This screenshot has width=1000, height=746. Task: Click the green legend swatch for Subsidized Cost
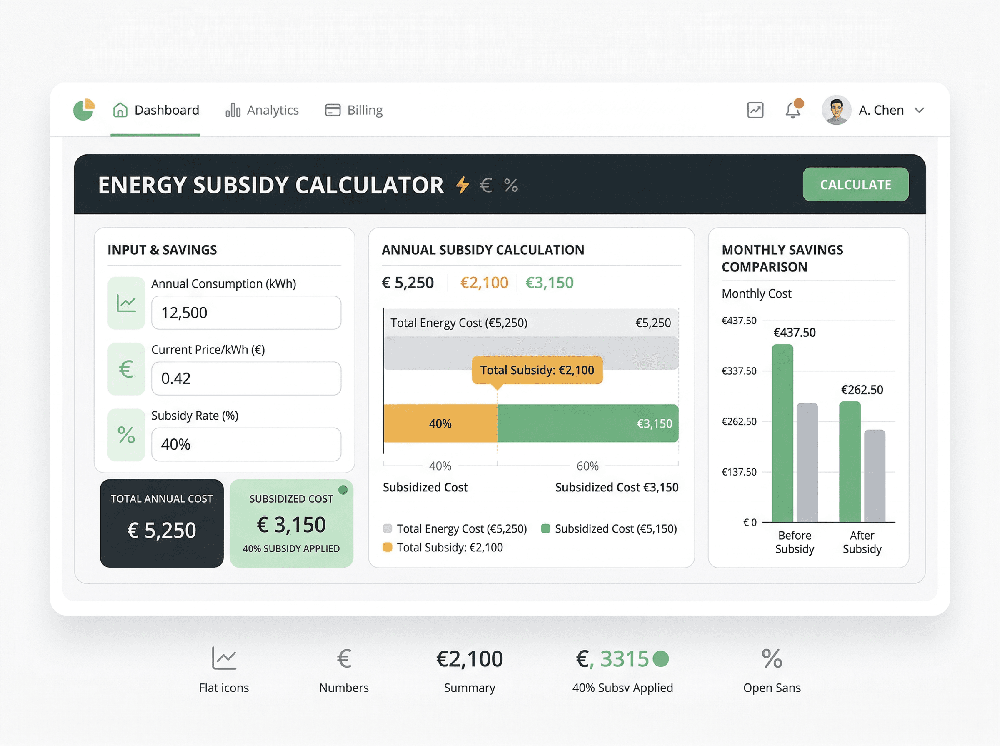click(x=545, y=529)
